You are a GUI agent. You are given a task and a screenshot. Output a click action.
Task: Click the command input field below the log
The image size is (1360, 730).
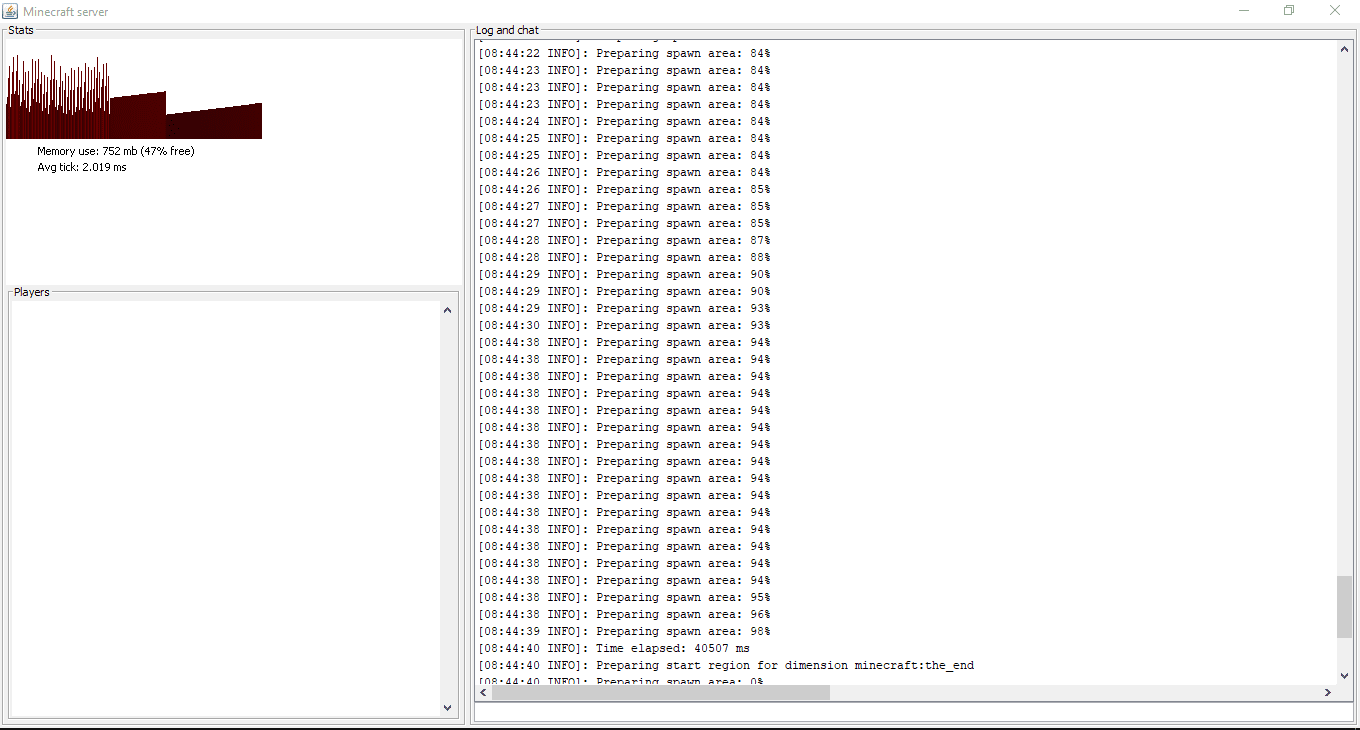click(x=913, y=711)
